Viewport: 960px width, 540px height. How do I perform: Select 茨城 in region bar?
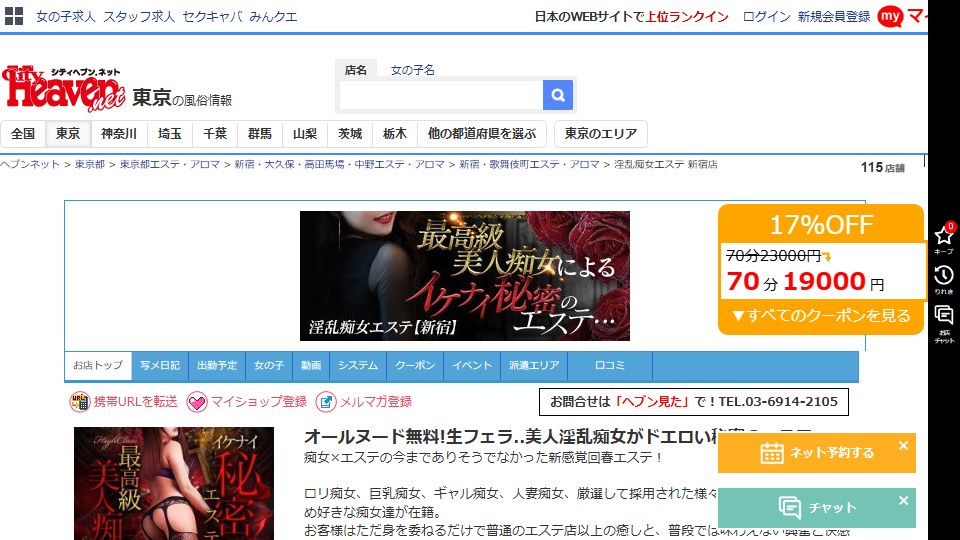point(350,133)
